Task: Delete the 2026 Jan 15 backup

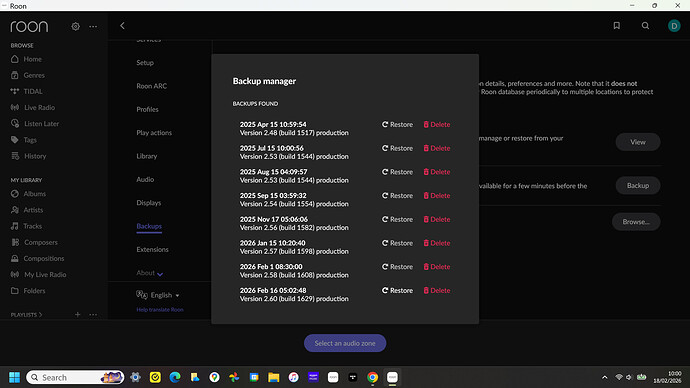Action: coord(437,243)
